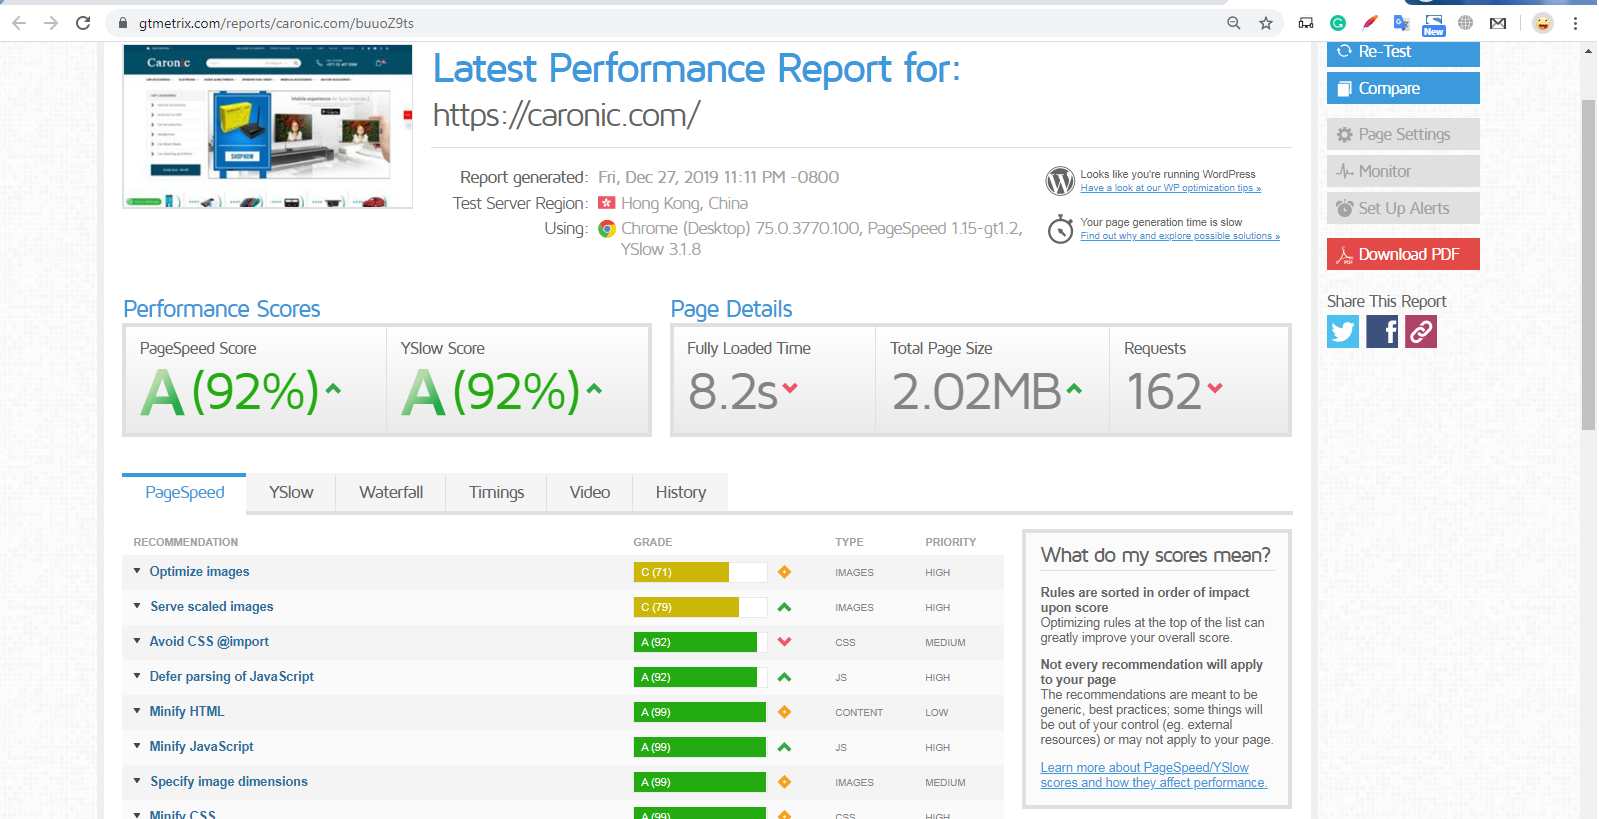Click the Minify JavaScript recommendation title
Image resolution: width=1599 pixels, height=819 pixels.
(x=201, y=746)
